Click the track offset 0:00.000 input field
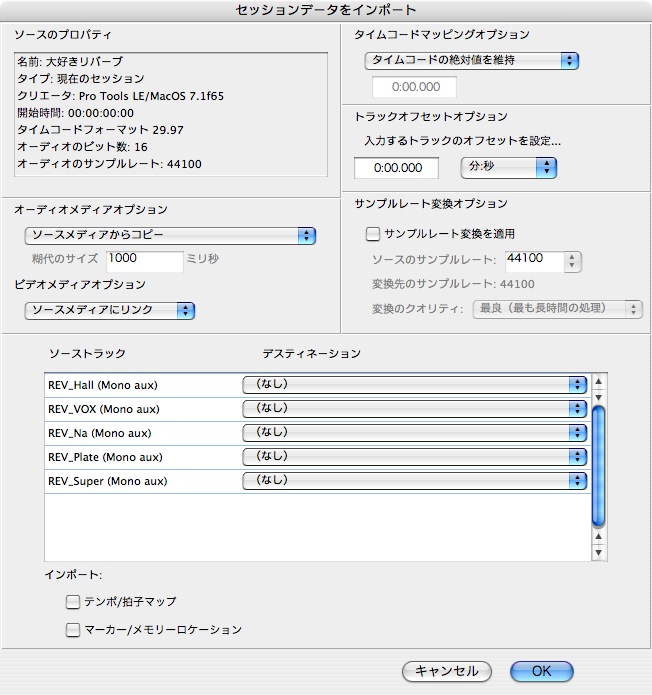This screenshot has width=652, height=695. point(397,168)
